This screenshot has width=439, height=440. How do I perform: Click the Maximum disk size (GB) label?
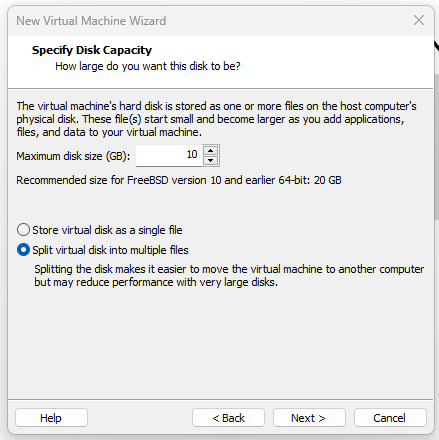[x=73, y=156]
